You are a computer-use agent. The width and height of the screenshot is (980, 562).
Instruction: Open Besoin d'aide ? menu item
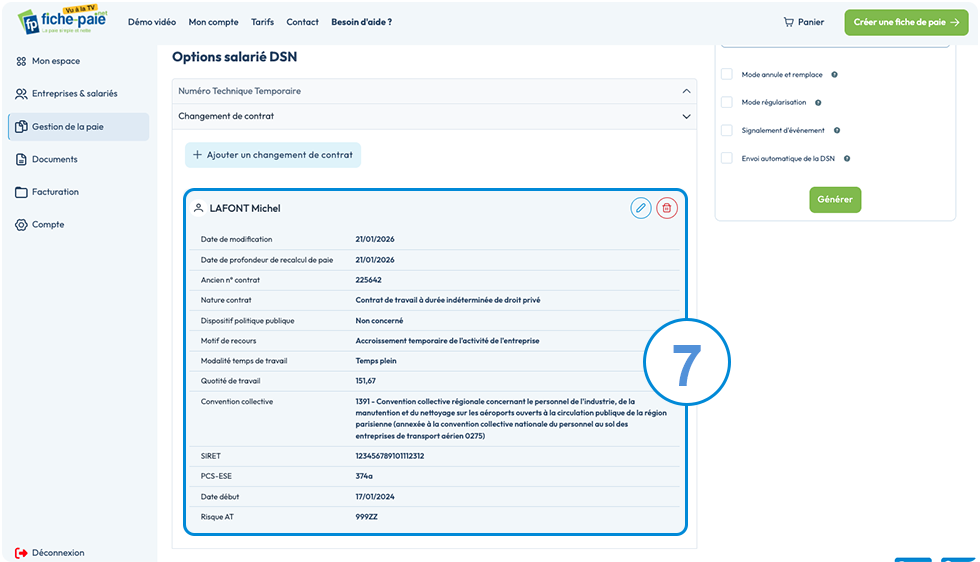point(361,22)
